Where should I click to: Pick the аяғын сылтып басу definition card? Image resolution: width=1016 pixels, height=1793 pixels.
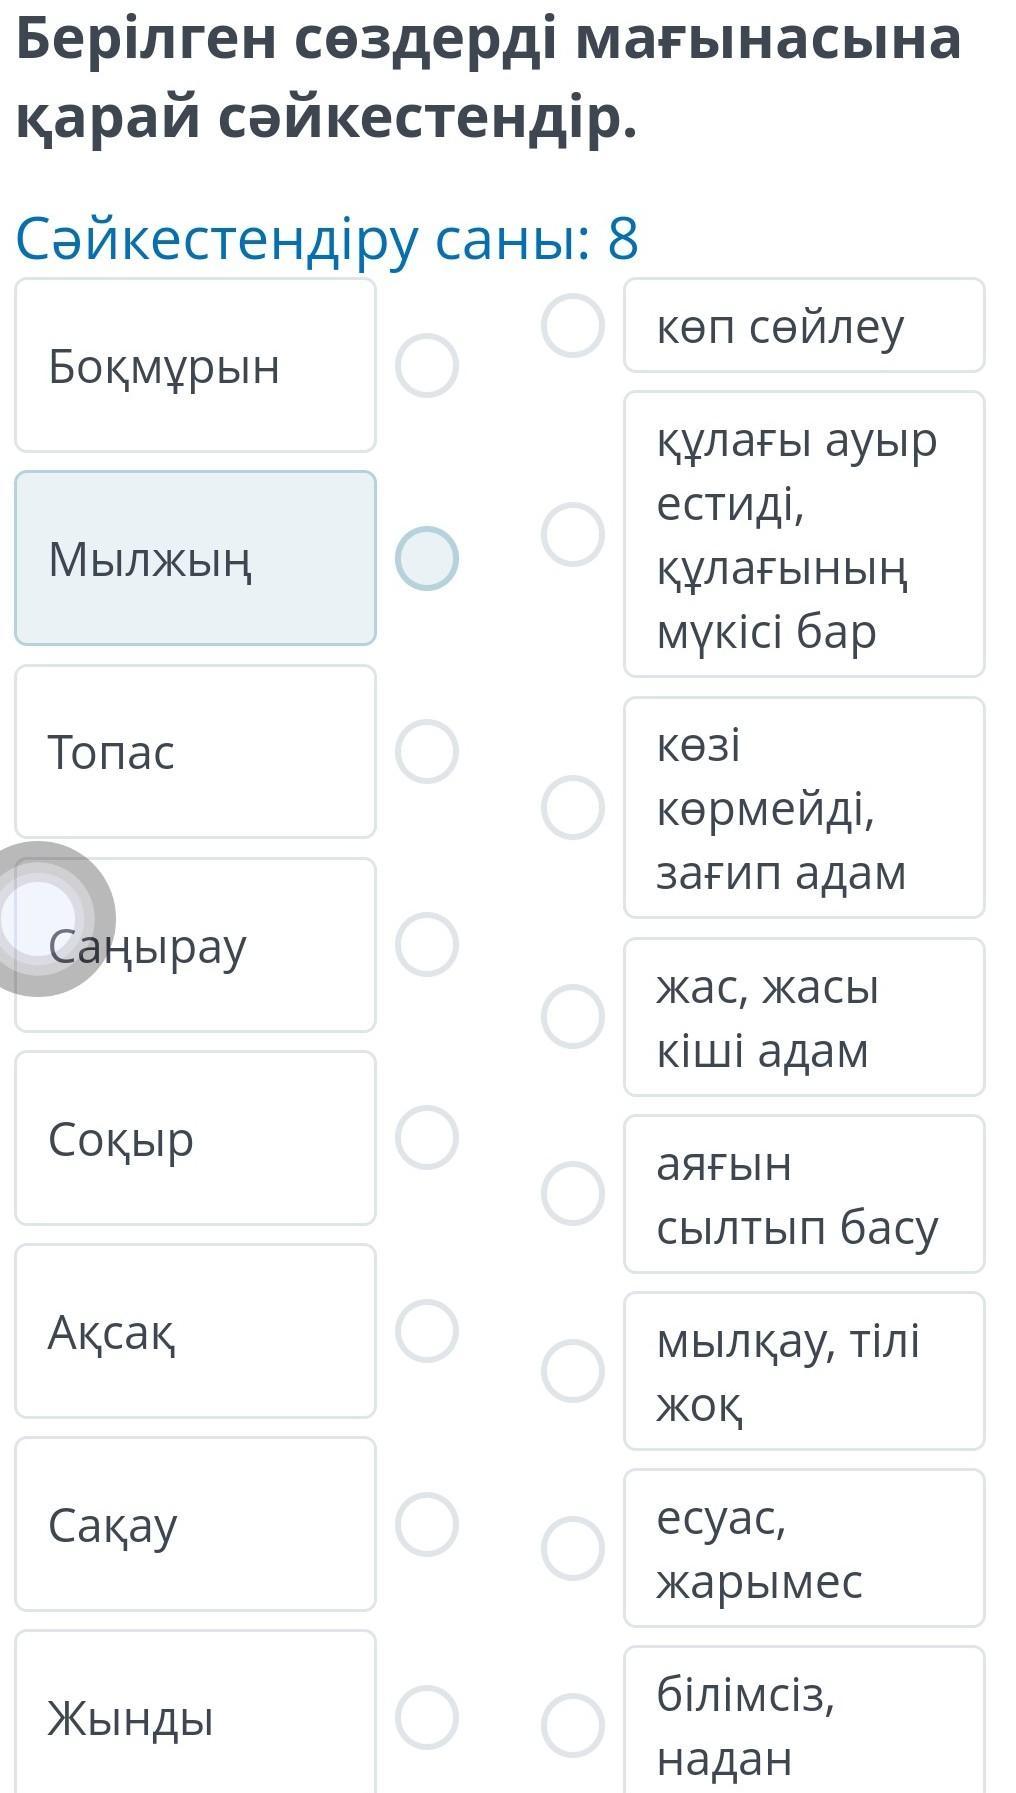point(804,1194)
